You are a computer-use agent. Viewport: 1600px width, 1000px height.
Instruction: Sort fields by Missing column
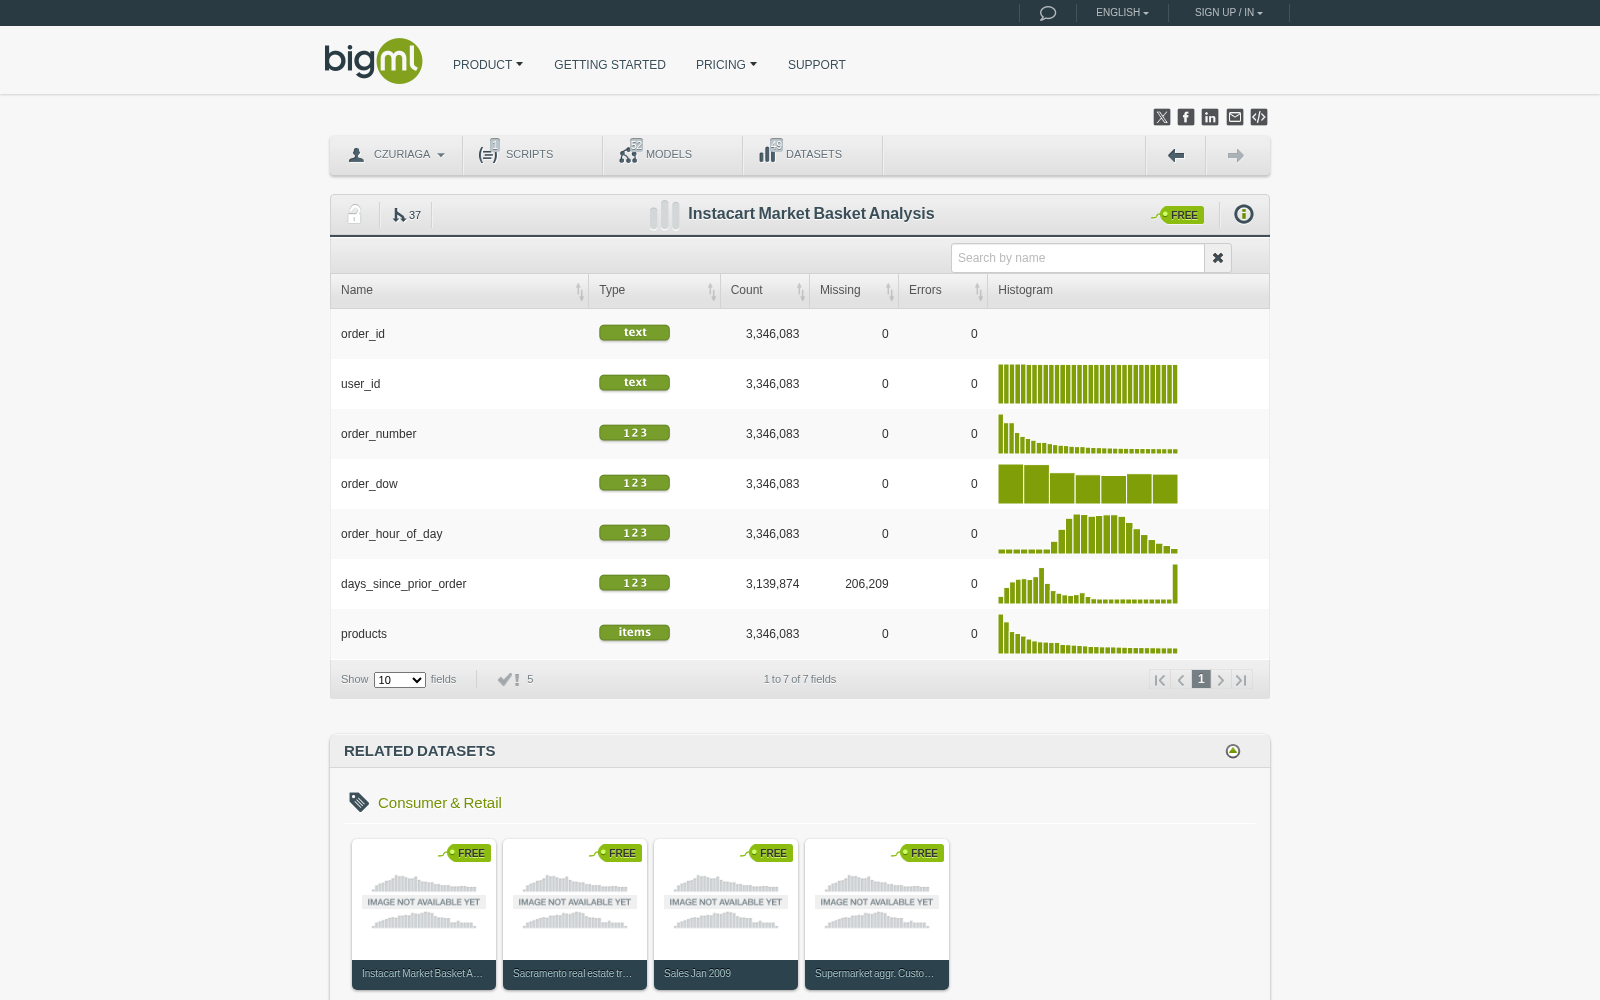[854, 290]
